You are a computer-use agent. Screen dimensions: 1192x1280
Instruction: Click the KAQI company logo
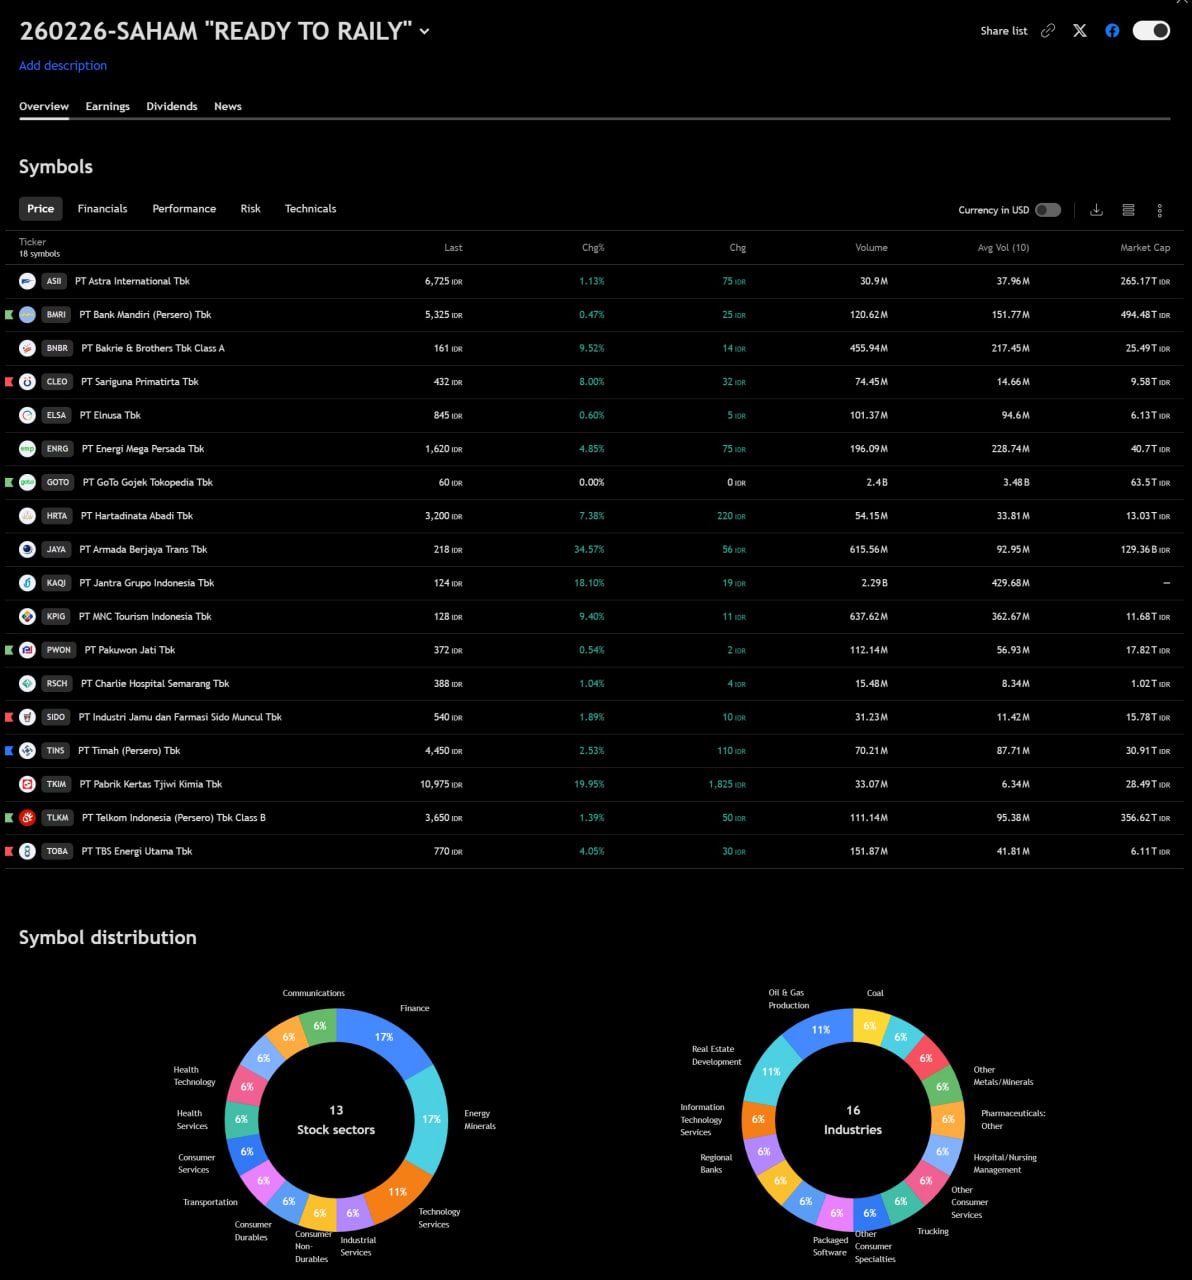[x=27, y=583]
